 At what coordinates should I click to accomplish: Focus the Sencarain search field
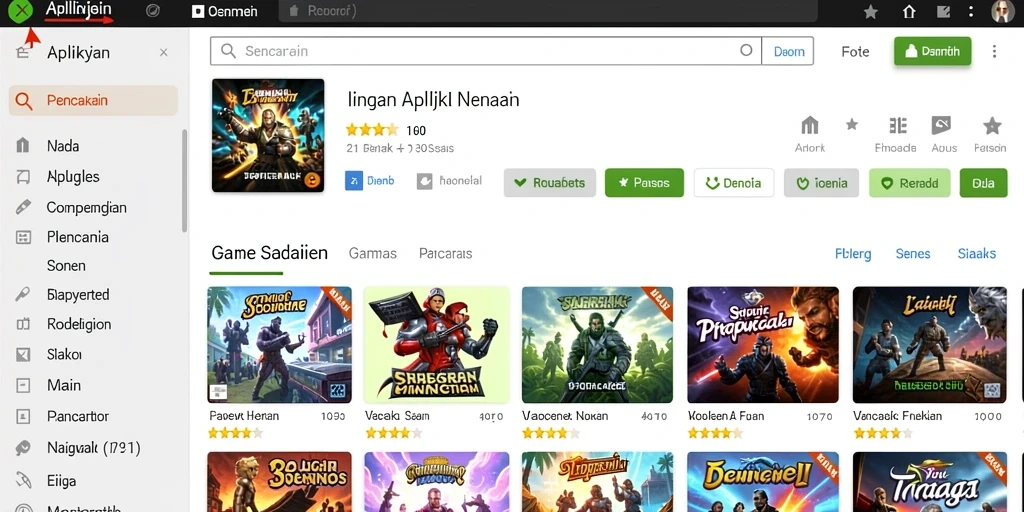pyautogui.click(x=486, y=51)
